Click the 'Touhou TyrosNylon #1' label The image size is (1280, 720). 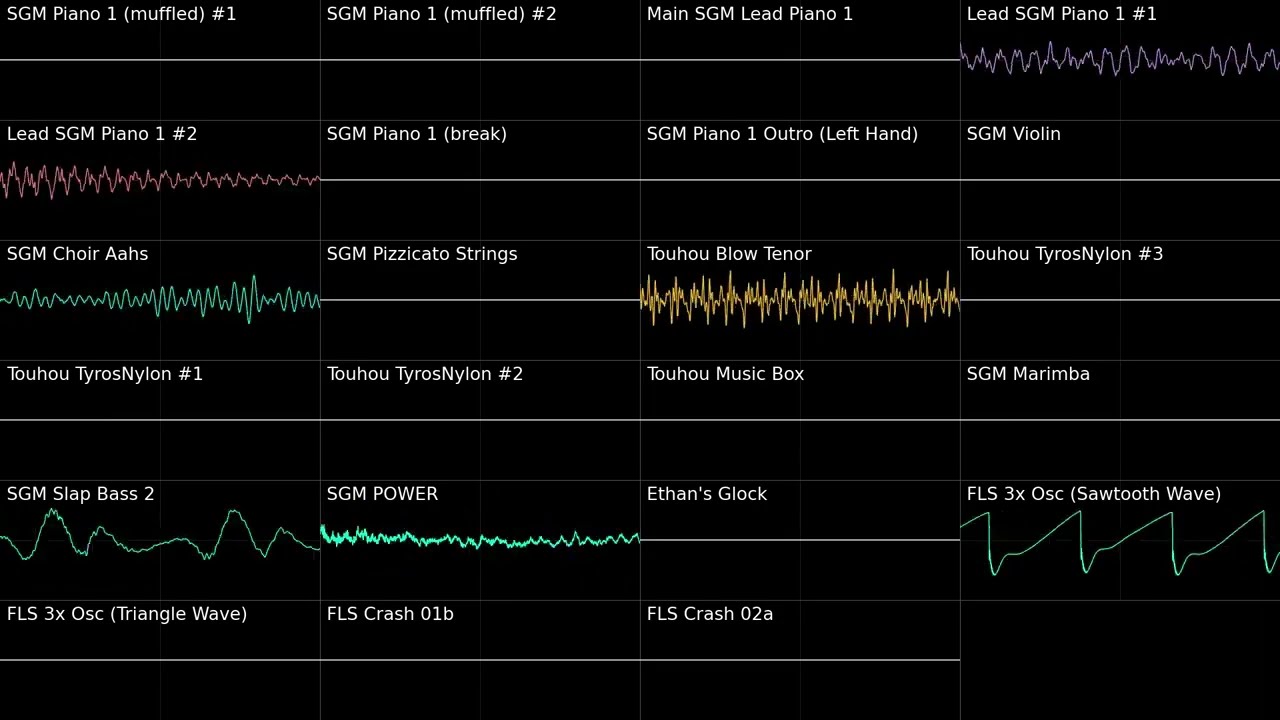coord(104,374)
